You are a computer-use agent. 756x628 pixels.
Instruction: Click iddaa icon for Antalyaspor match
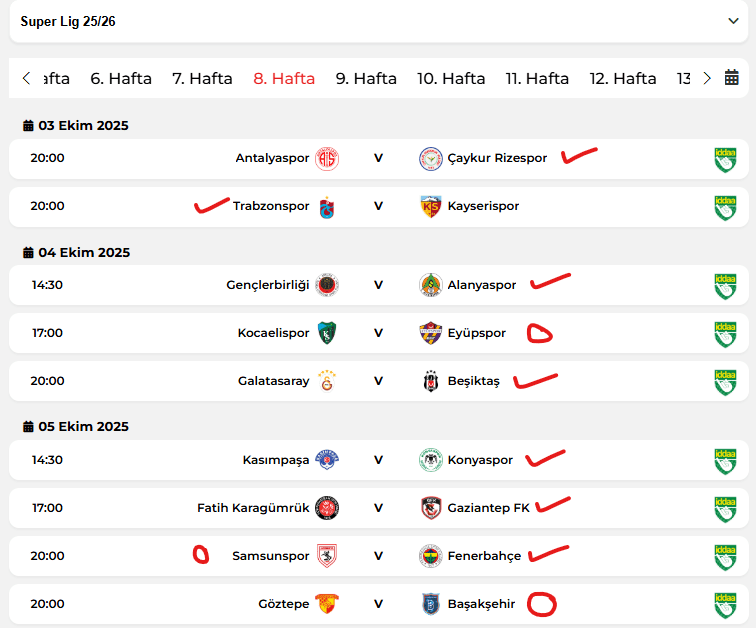click(x=724, y=159)
